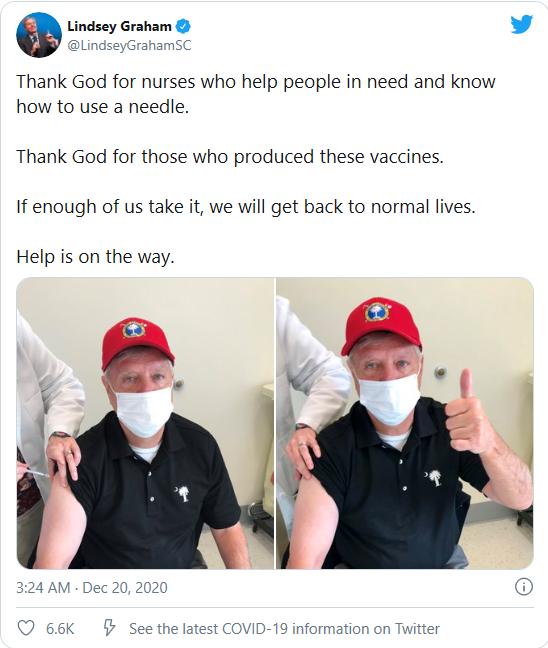The width and height of the screenshot is (548, 648).
Task: Click the sentence about produced vaccines
Action: (x=230, y=157)
